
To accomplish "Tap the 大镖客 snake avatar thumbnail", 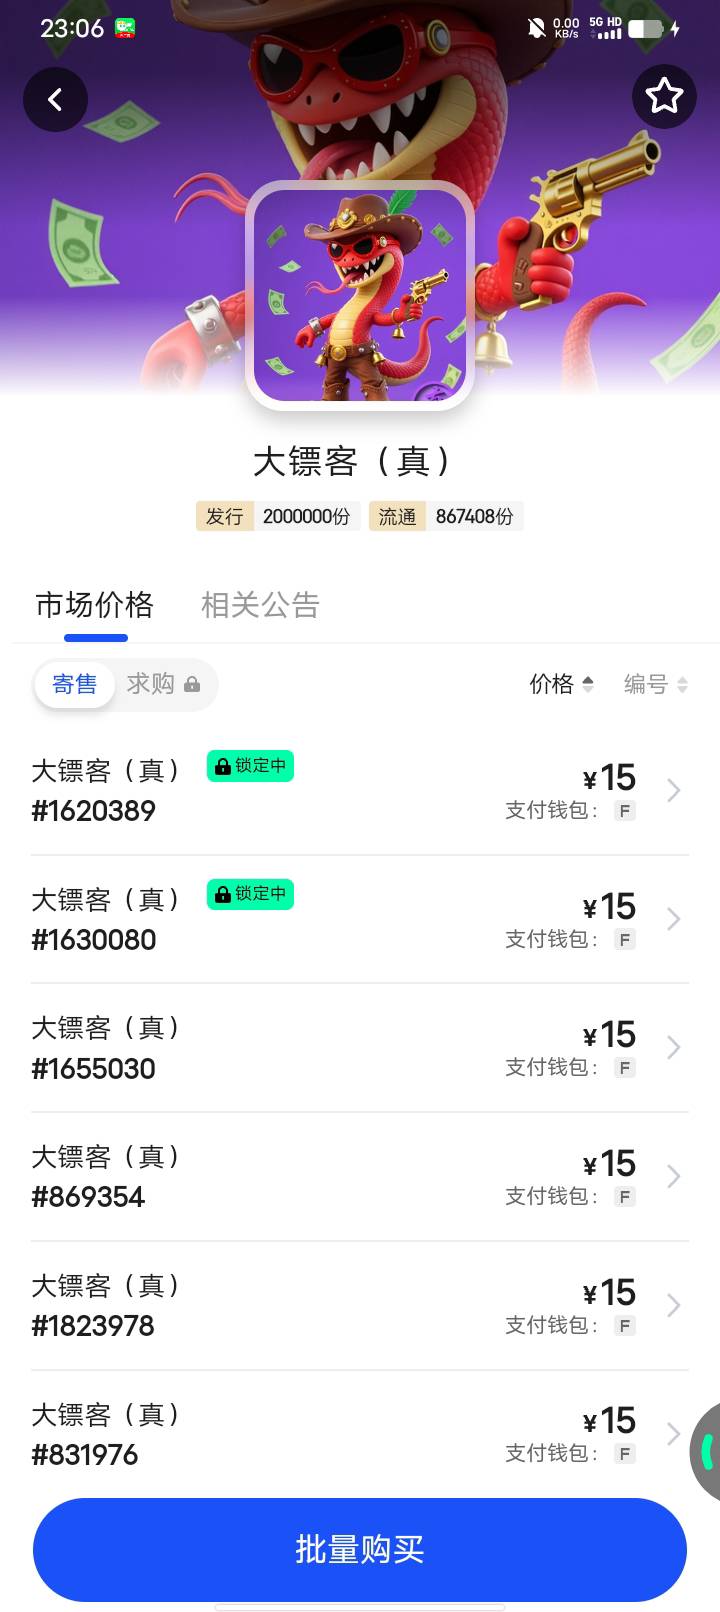I will click(x=360, y=295).
